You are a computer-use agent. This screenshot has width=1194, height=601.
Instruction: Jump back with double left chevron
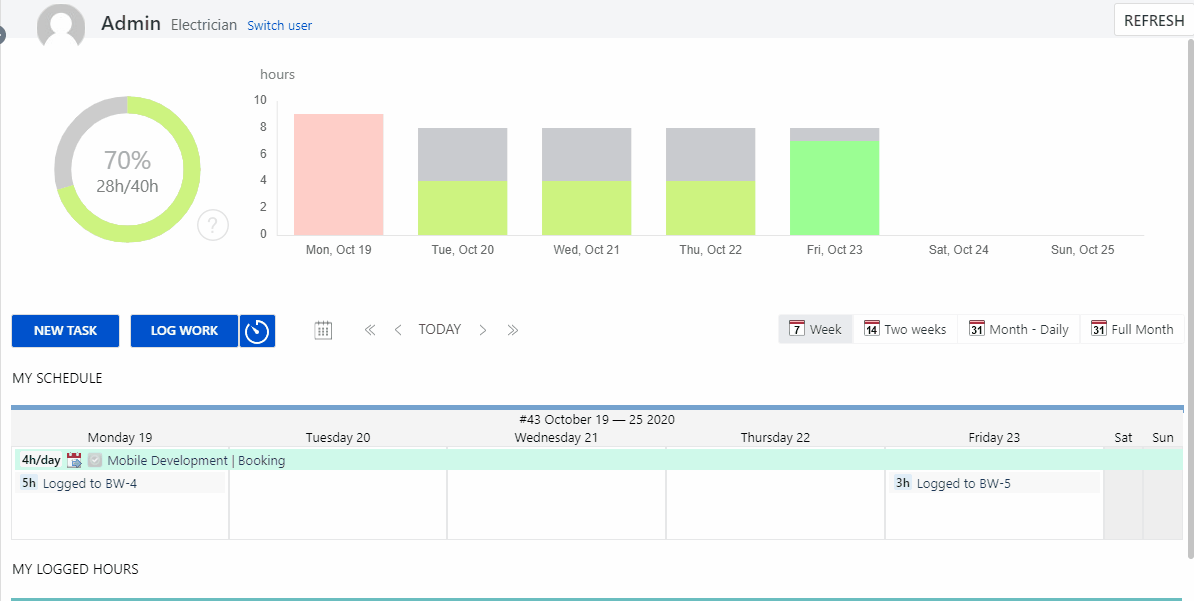tap(370, 330)
